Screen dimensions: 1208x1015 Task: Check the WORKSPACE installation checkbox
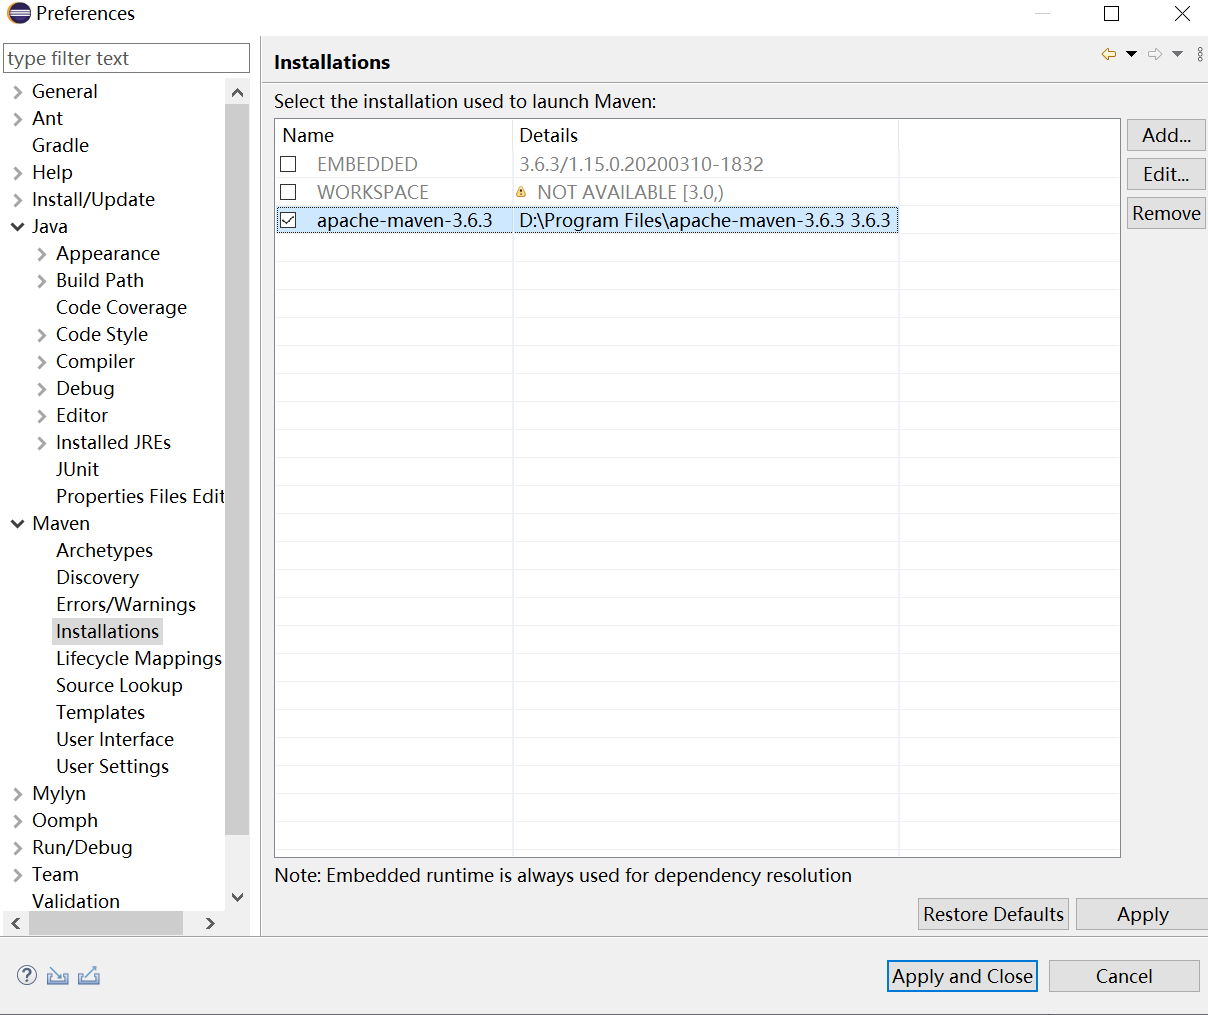click(288, 191)
